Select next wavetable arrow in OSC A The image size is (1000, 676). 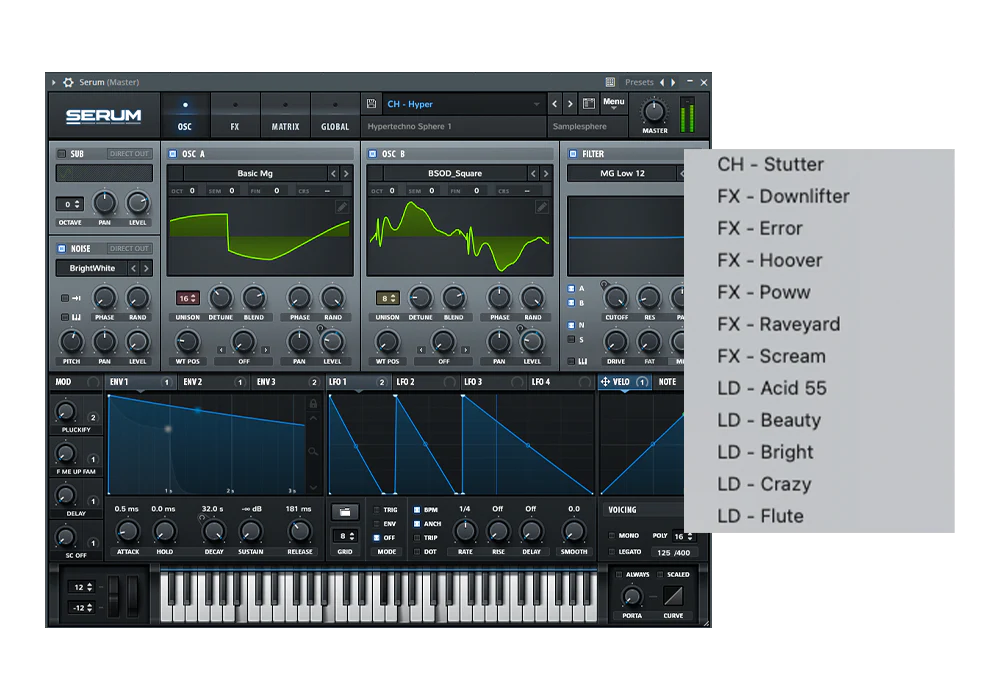(x=346, y=173)
